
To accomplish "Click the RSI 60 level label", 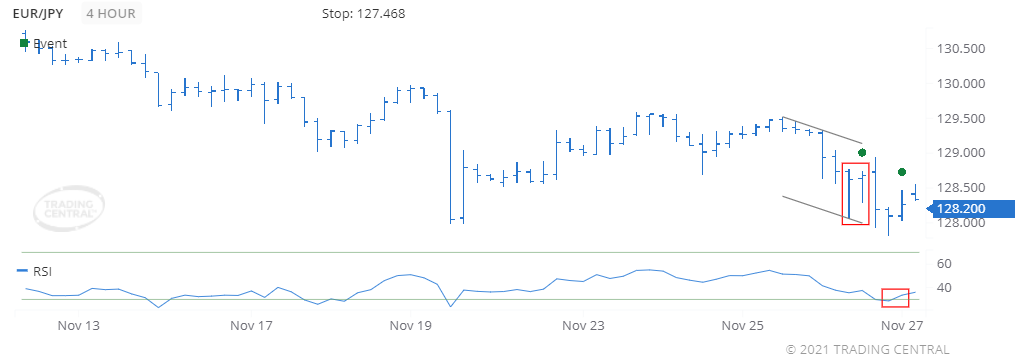I will pyautogui.click(x=944, y=263).
